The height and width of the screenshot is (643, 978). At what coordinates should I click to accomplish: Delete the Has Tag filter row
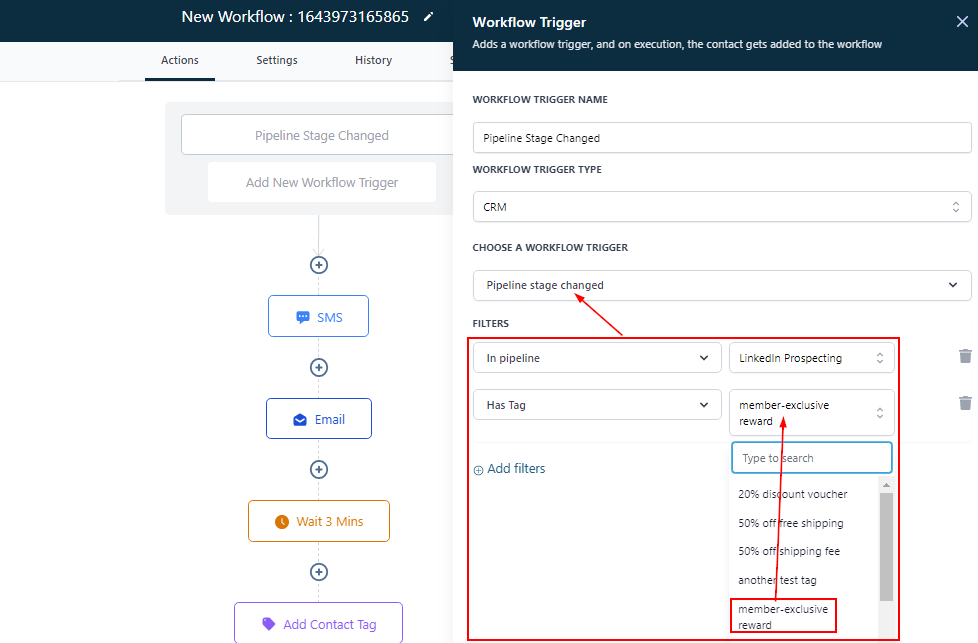pos(965,403)
